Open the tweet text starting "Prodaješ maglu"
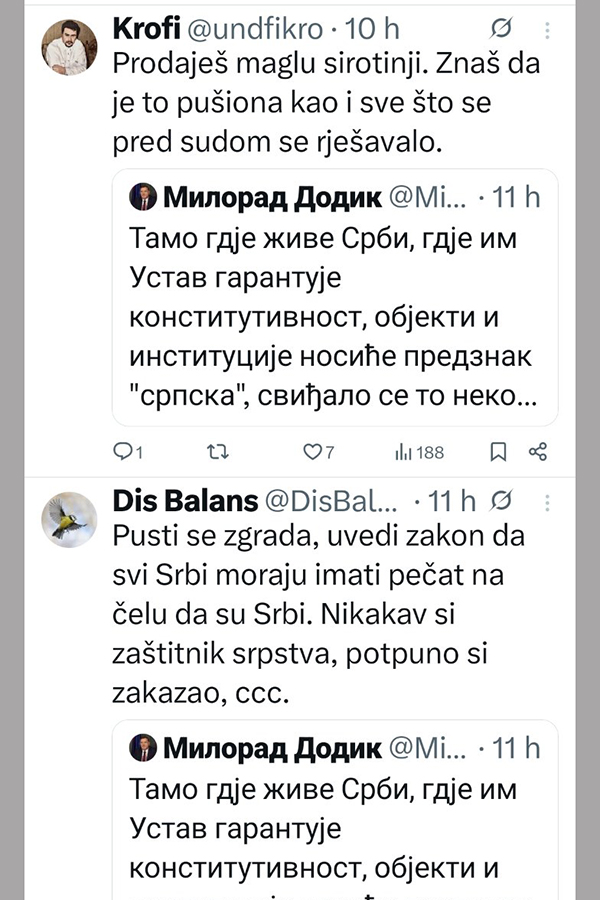 [x=300, y=102]
